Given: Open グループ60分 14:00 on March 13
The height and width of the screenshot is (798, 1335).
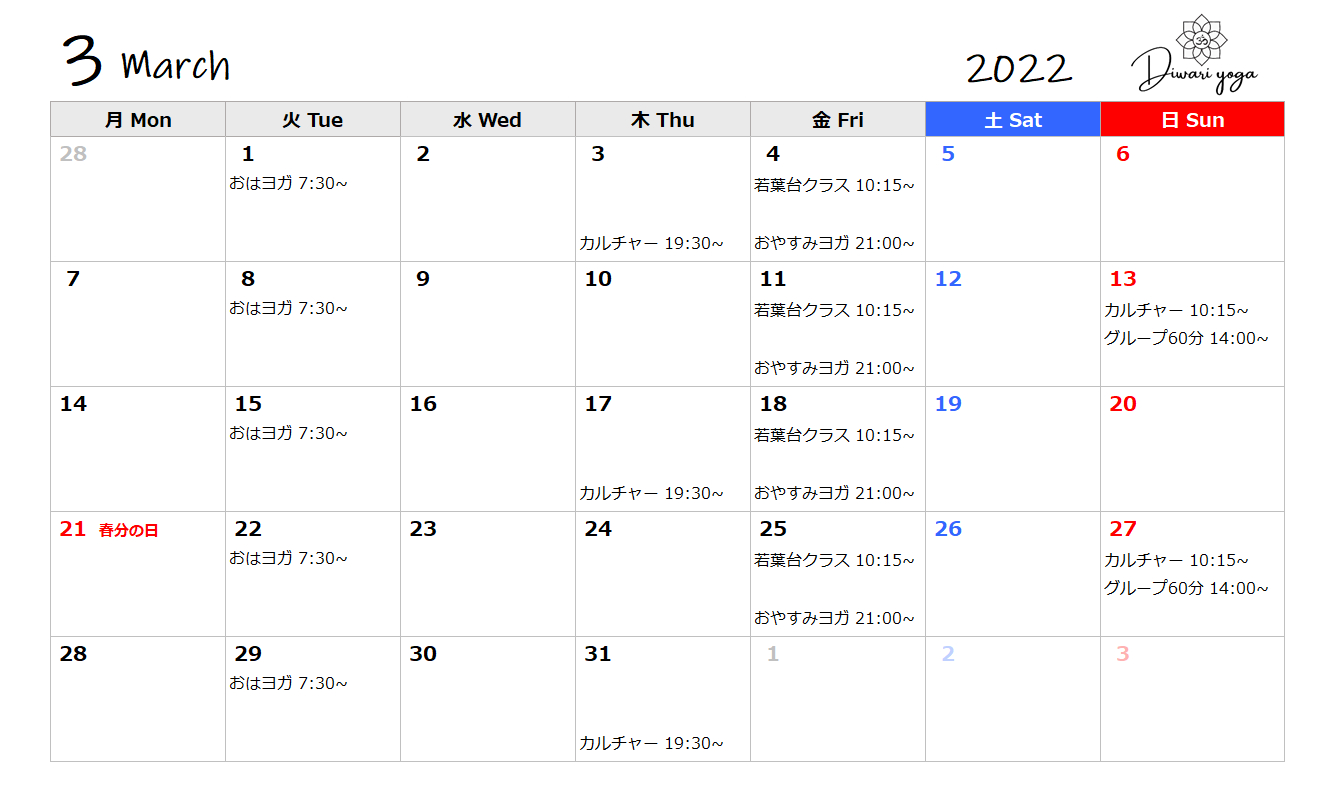Looking at the screenshot, I should pos(1186,338).
